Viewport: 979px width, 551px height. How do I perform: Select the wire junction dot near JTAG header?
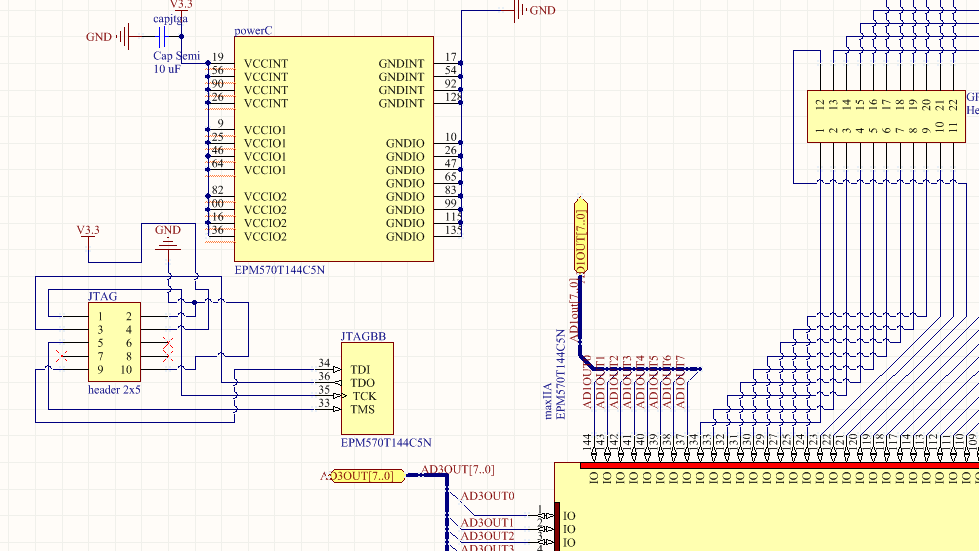[x=194, y=303]
